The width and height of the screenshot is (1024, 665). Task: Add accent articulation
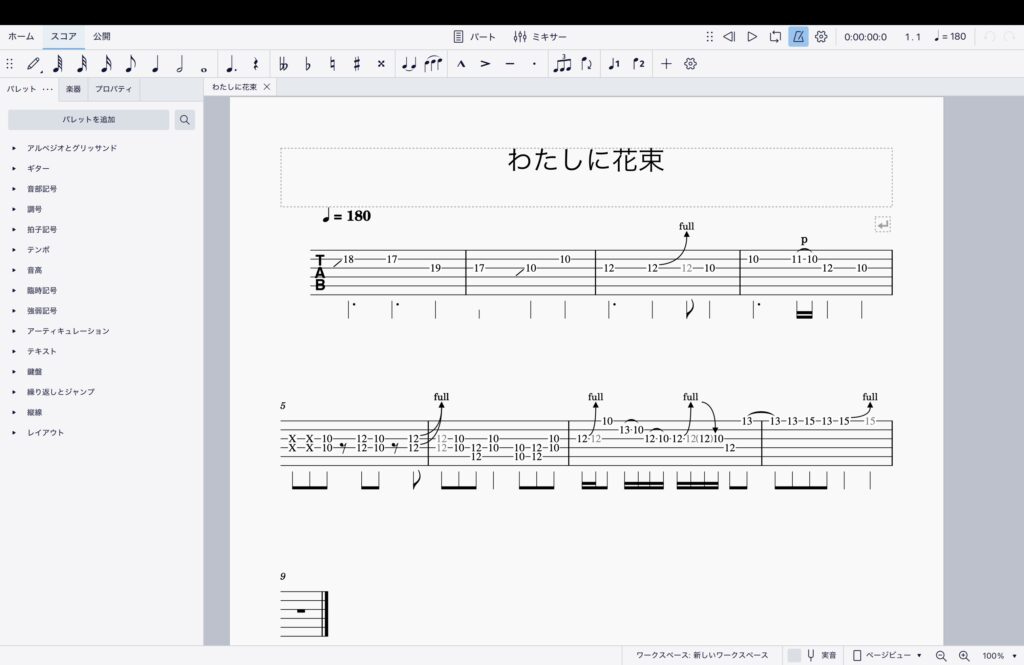click(x=485, y=64)
